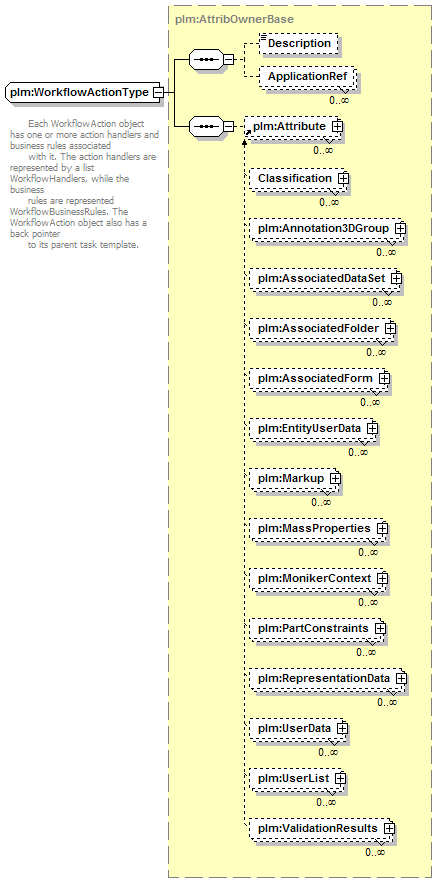437x883 pixels.
Task: Select the plm:RepresentationData element
Action: pyautogui.click(x=327, y=679)
